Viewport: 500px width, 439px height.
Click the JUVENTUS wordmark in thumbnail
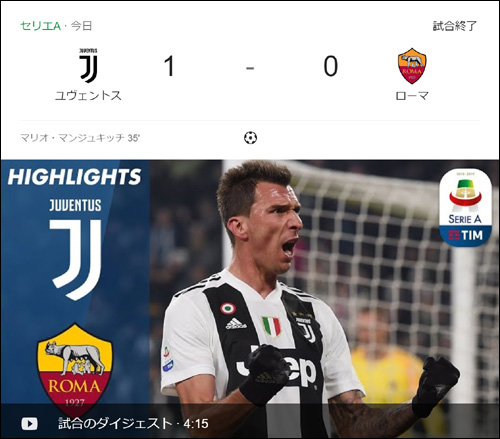pyautogui.click(x=75, y=205)
